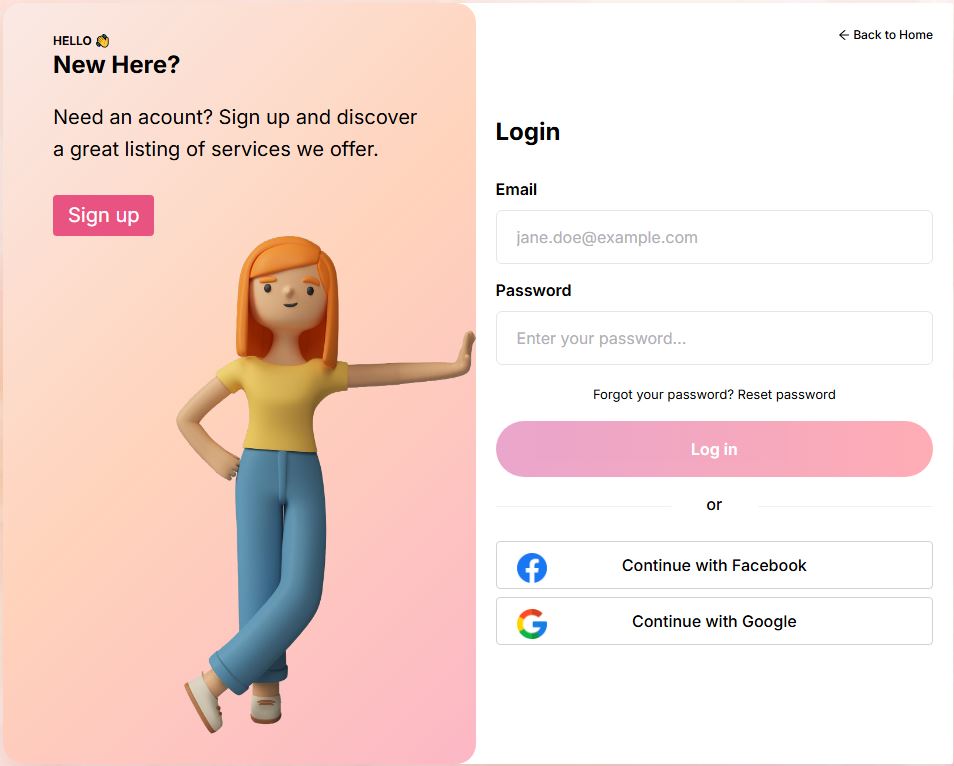Focus the Email input field
Image resolution: width=954 pixels, height=766 pixels.
point(714,237)
